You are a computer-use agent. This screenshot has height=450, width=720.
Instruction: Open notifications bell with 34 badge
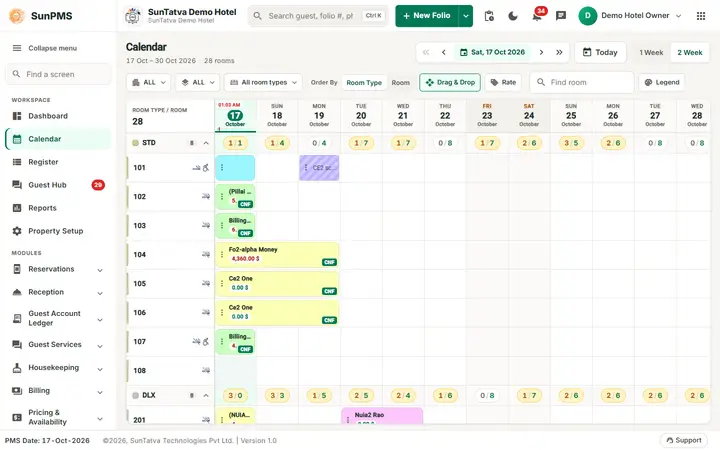[537, 16]
